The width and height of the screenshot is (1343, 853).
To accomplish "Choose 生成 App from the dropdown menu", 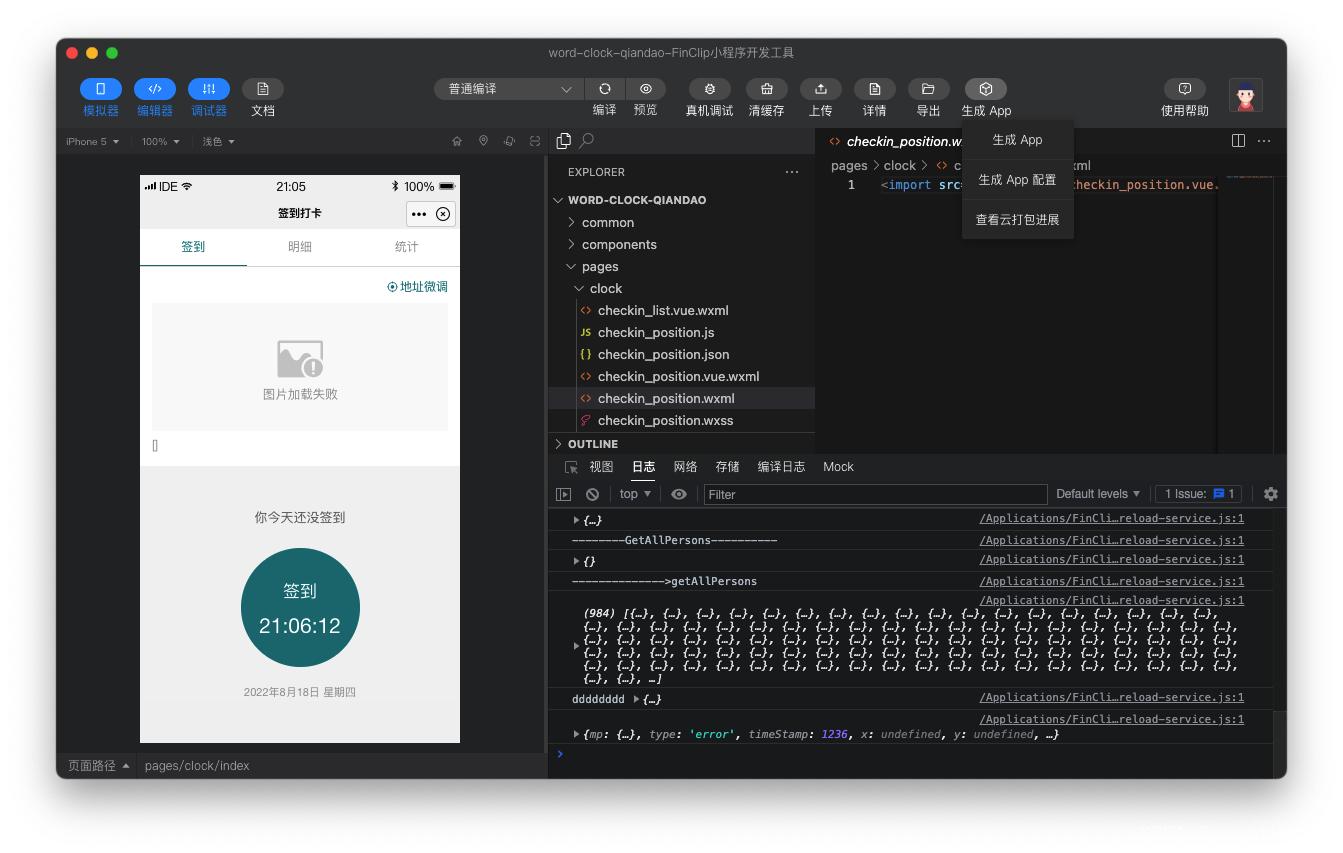I will click(1018, 140).
